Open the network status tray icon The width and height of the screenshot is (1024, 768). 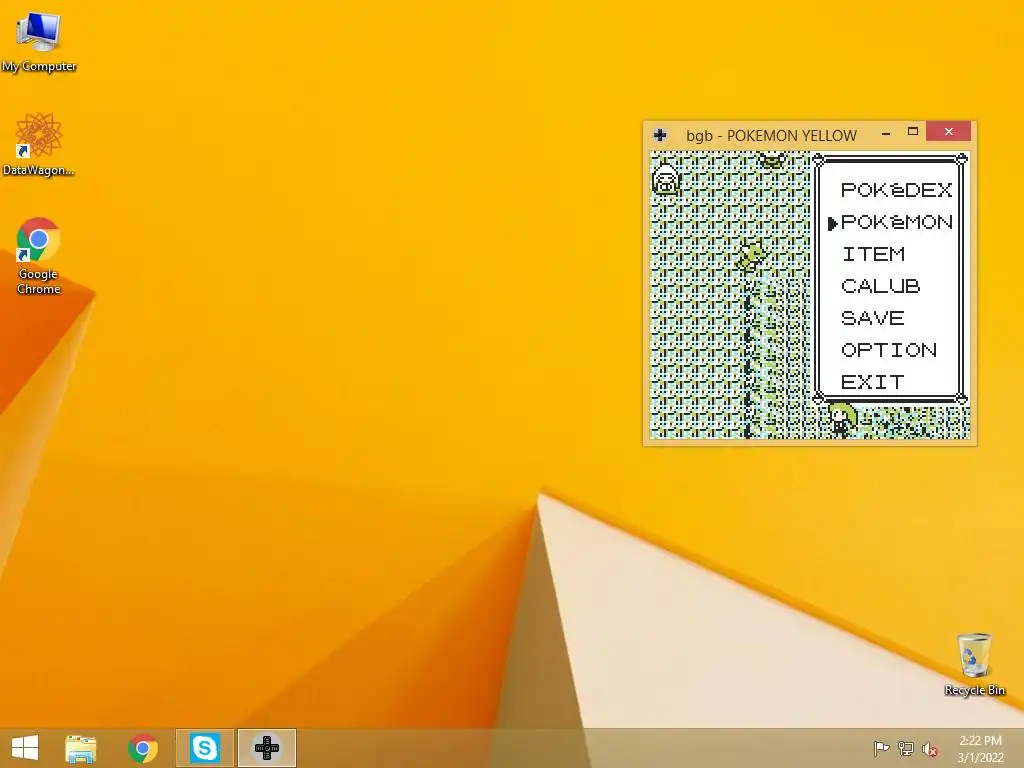[x=906, y=748]
